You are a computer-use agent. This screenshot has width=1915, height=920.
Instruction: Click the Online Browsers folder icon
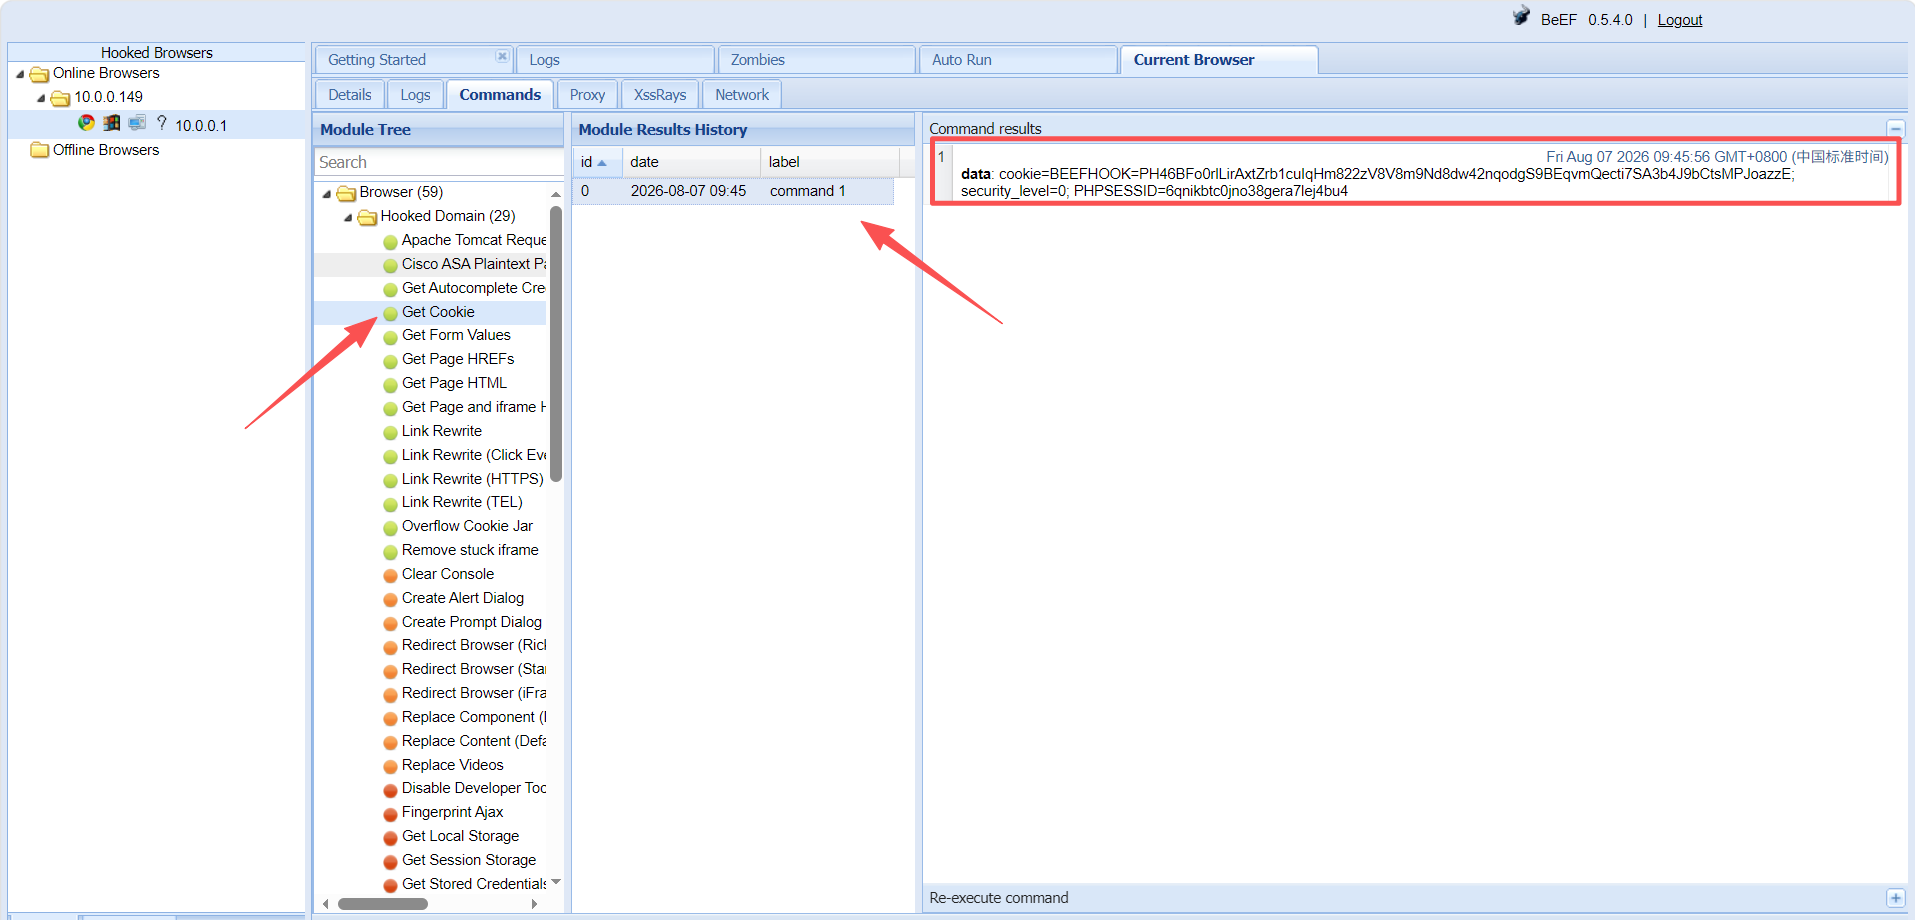pos(40,74)
